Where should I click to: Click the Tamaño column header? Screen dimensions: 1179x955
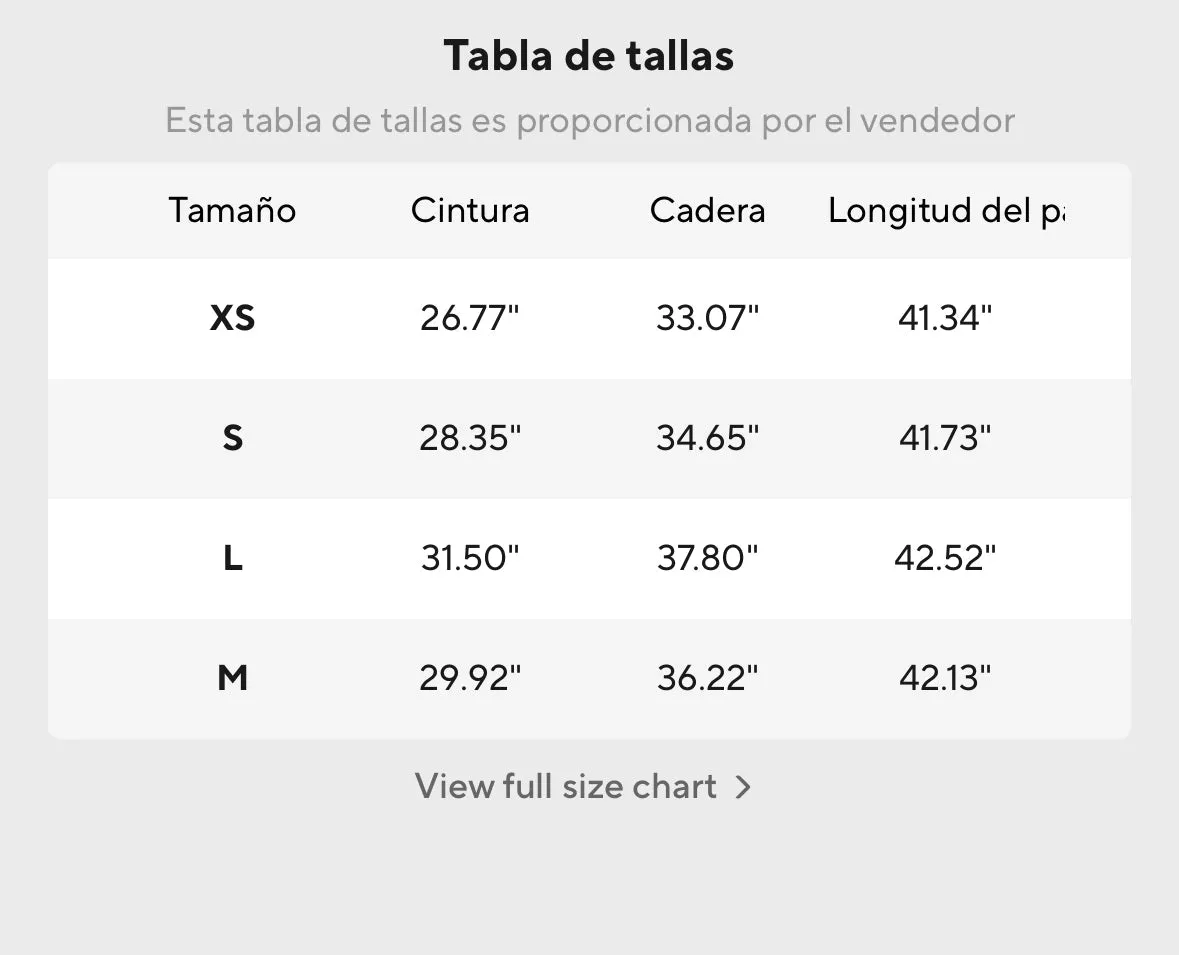(232, 210)
